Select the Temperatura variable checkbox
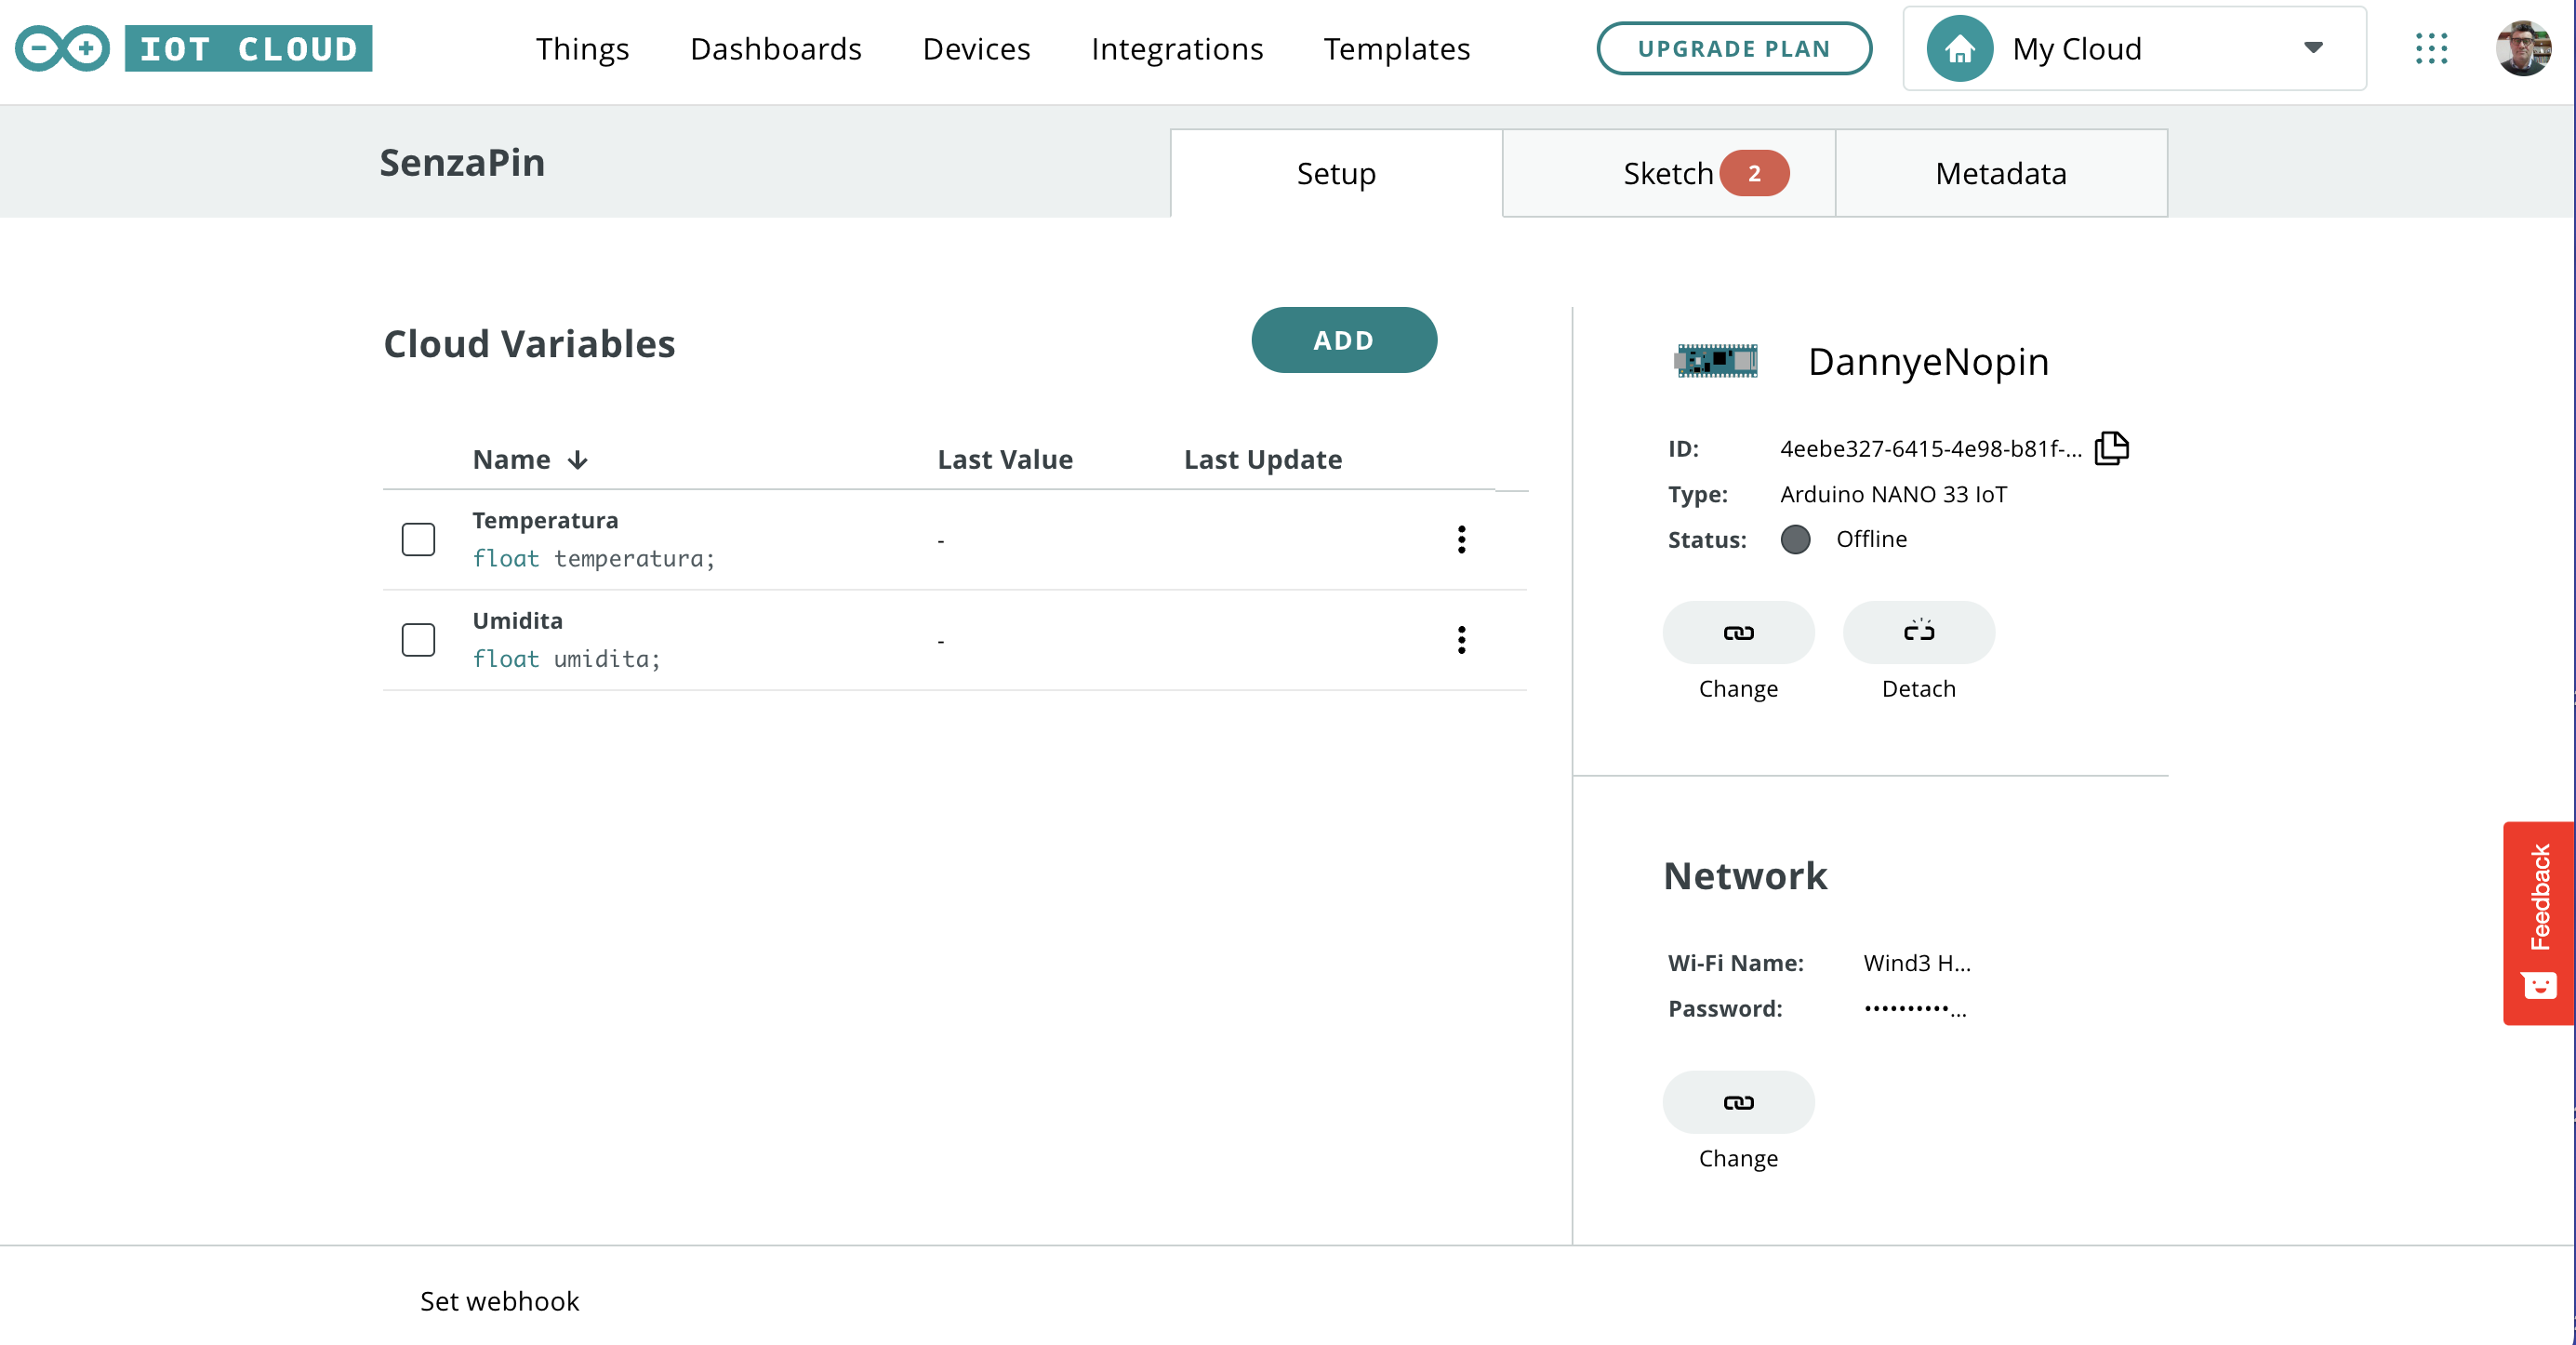 418,539
